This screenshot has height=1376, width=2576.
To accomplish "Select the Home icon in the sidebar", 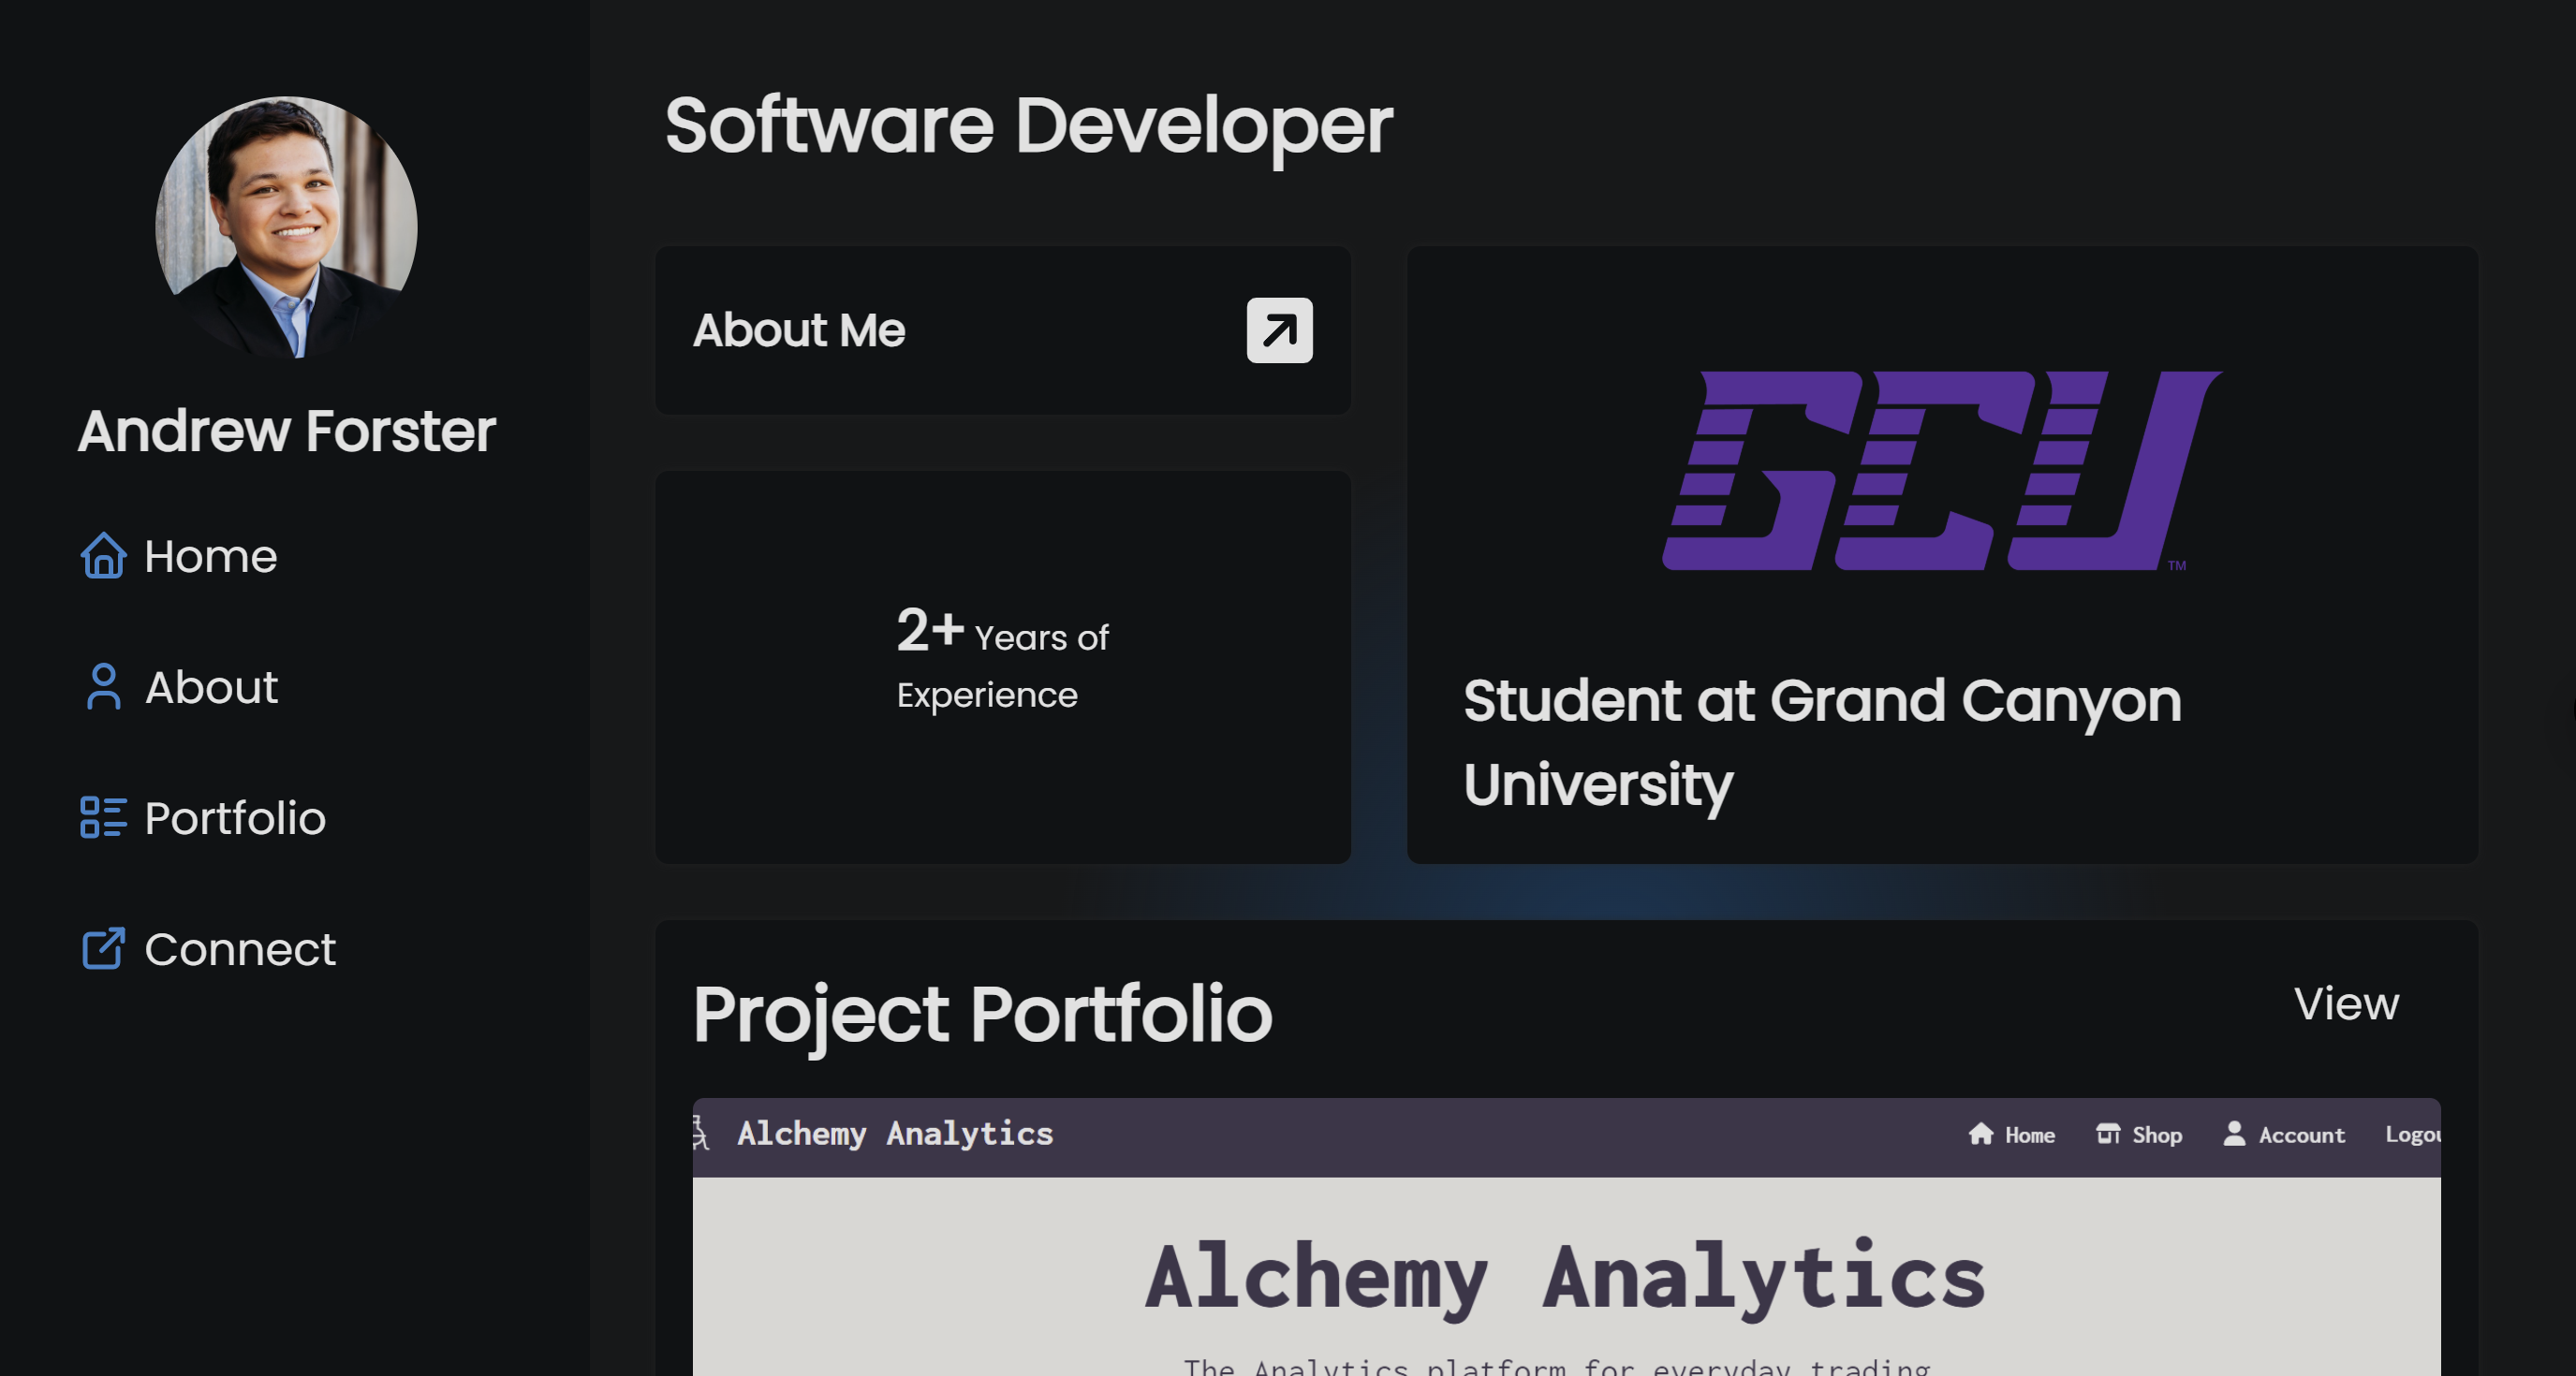I will click(103, 557).
